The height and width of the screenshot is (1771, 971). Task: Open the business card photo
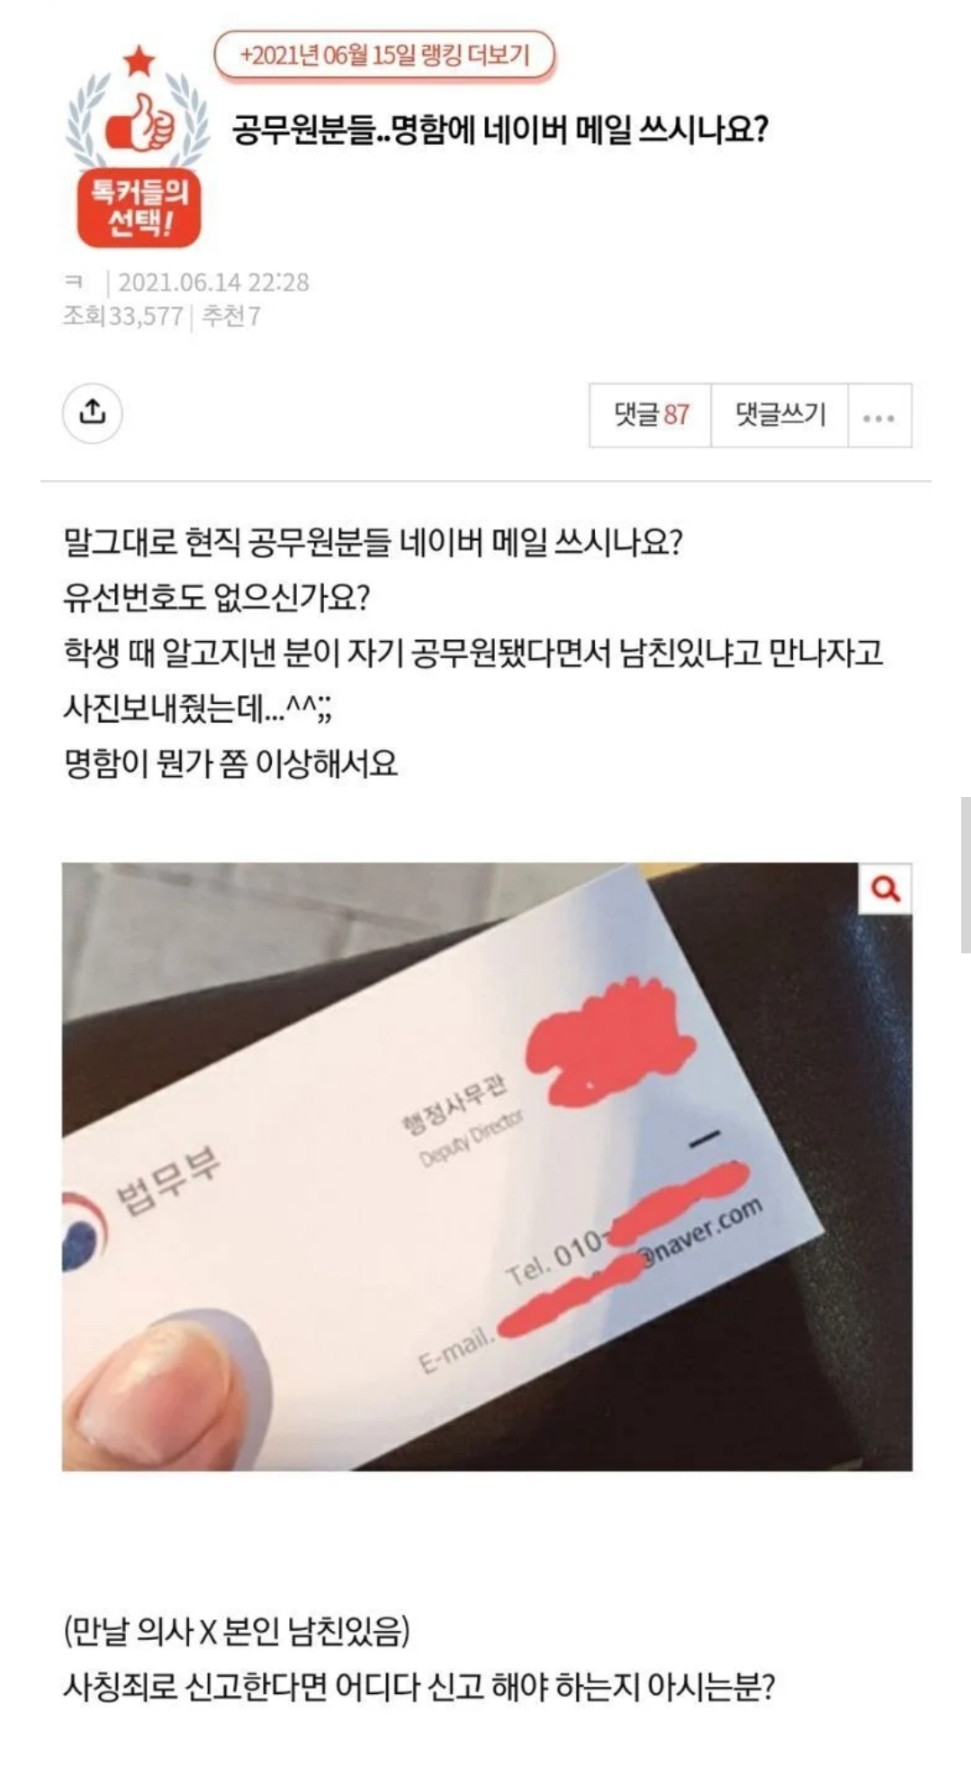point(487,1167)
